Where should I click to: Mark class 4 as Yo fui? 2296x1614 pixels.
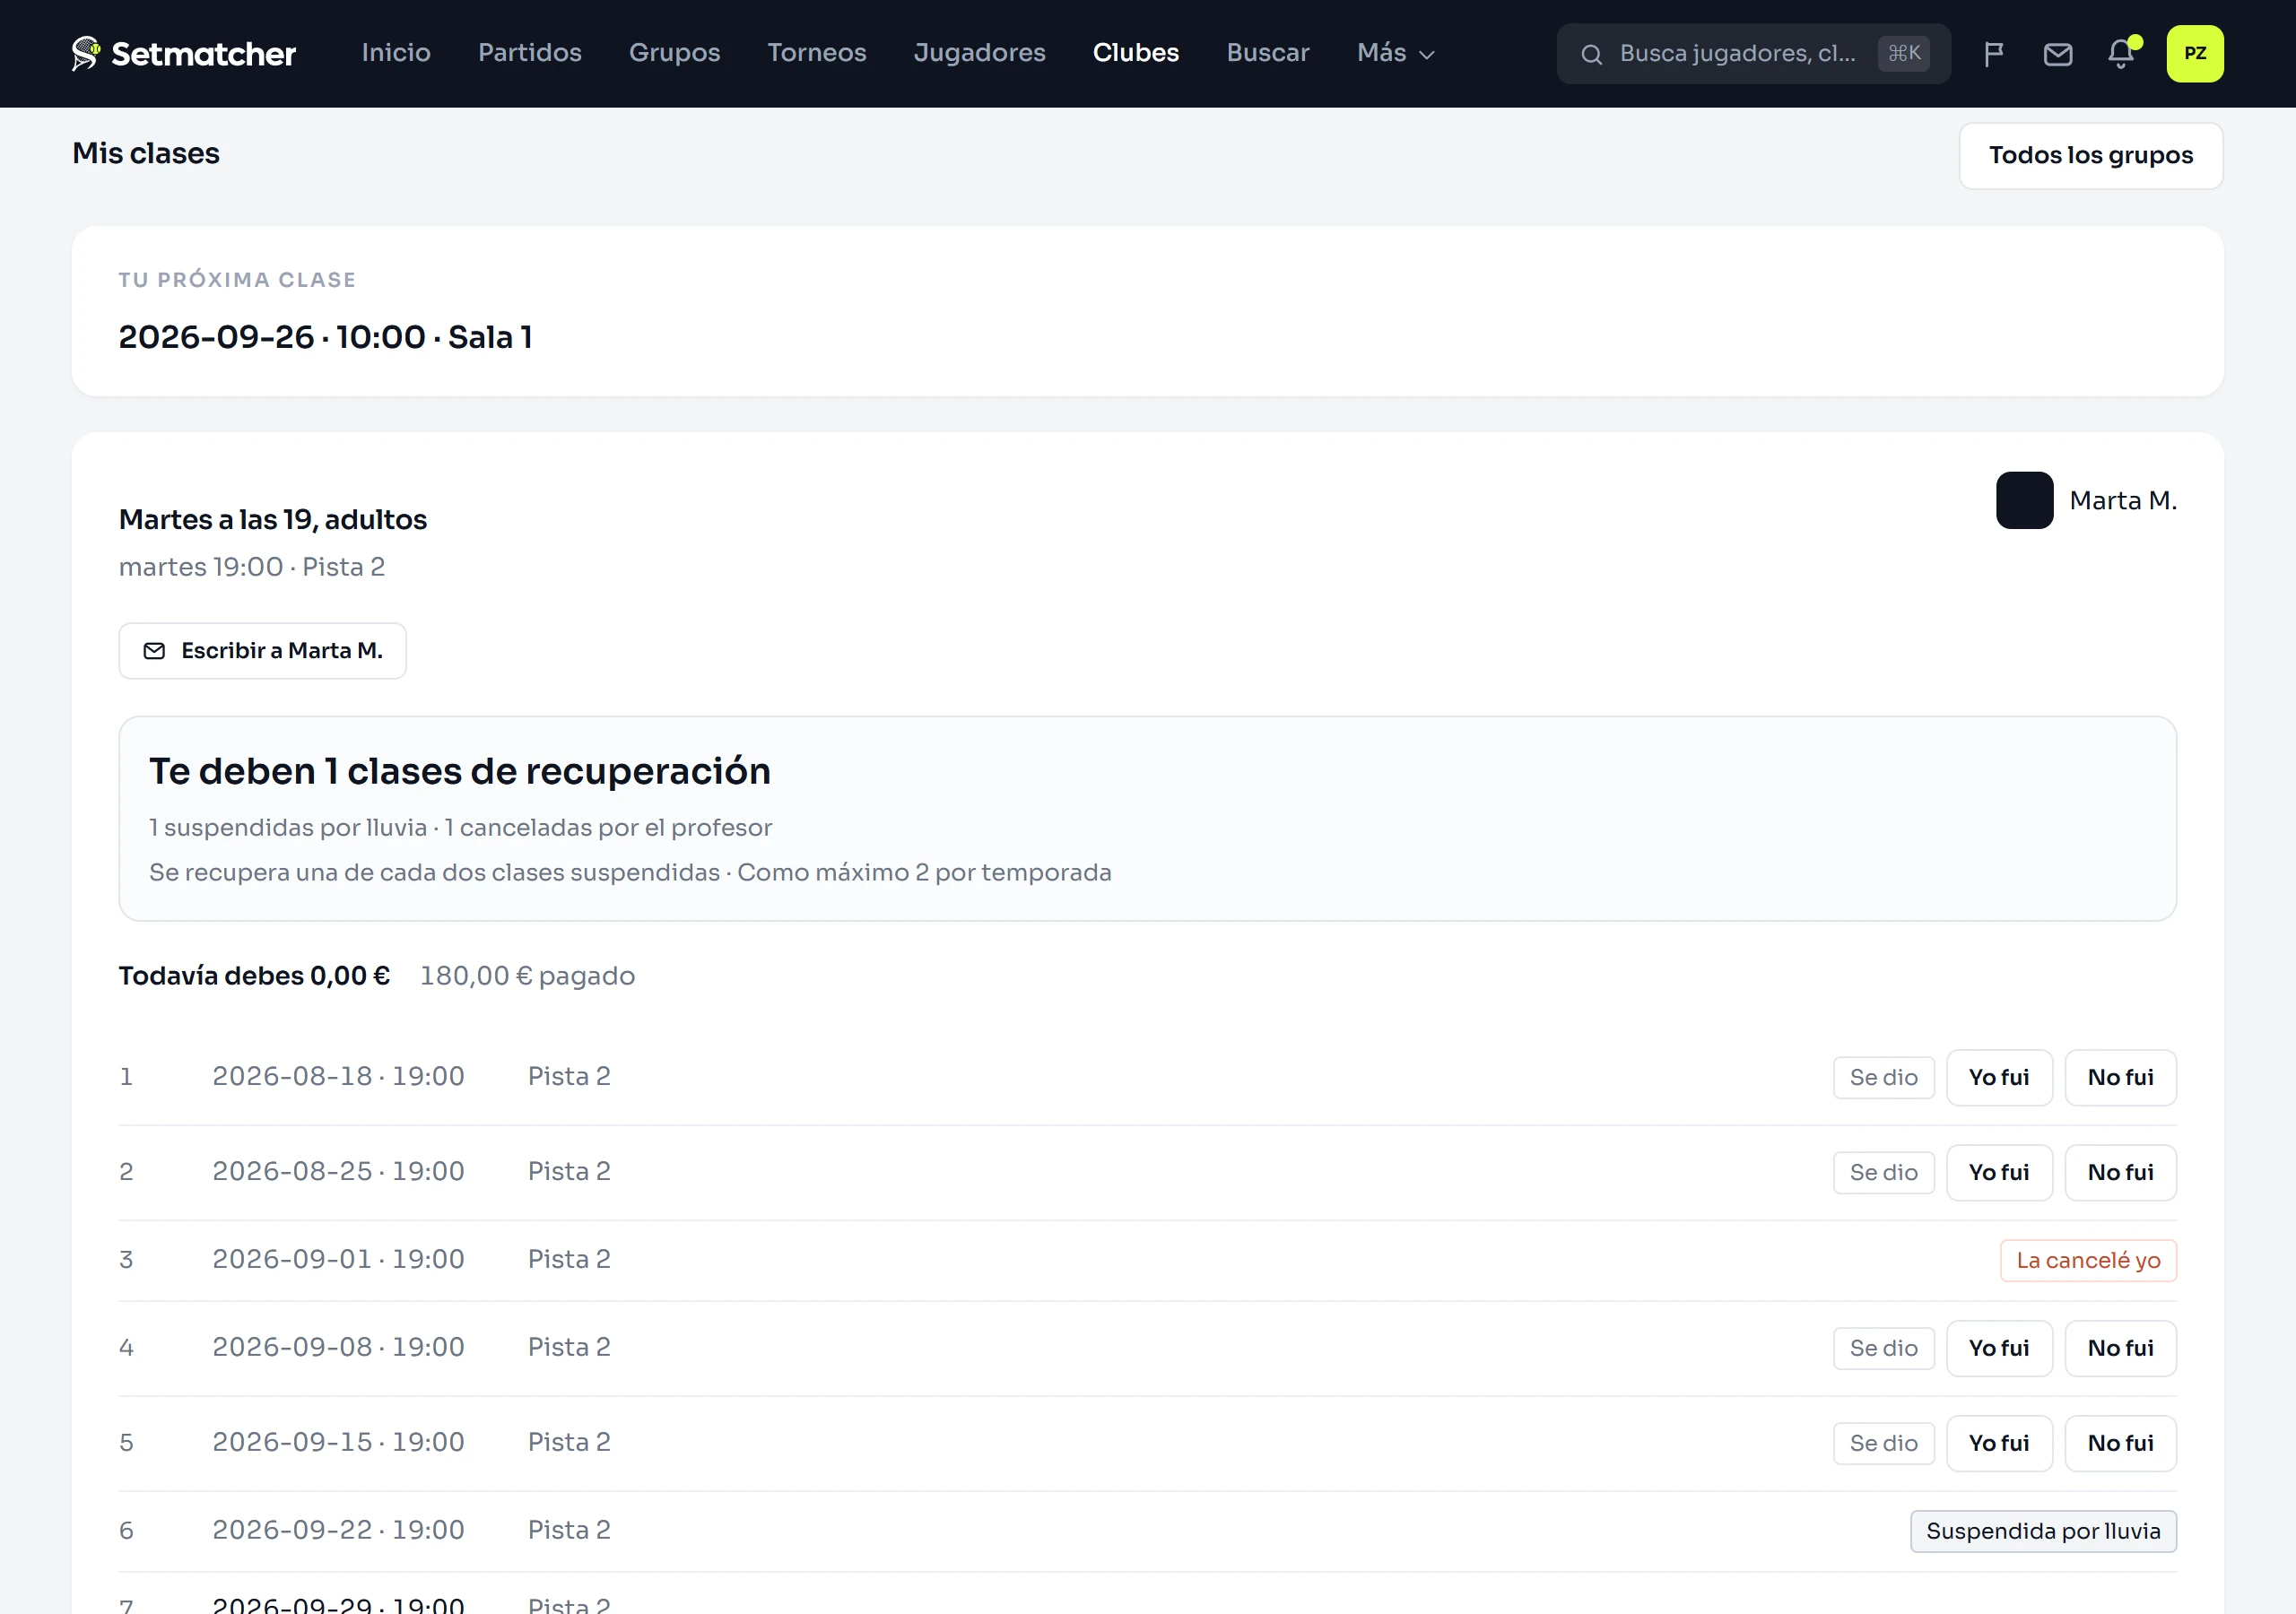pyautogui.click(x=1998, y=1348)
